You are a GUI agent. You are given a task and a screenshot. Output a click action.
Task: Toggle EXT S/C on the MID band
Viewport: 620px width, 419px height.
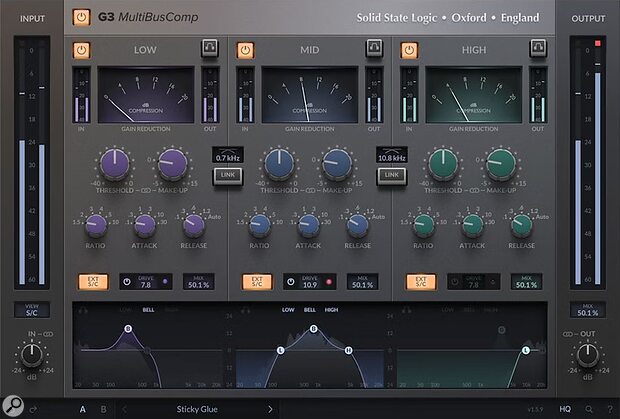(257, 281)
